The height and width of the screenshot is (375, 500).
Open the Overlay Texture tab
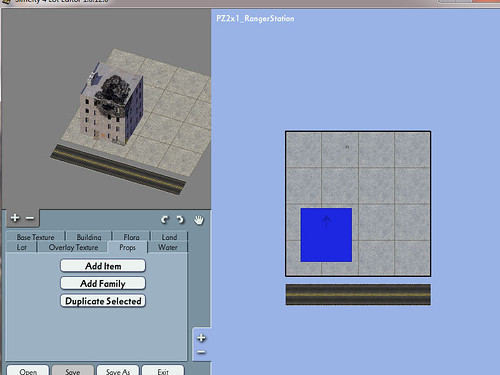click(73, 247)
